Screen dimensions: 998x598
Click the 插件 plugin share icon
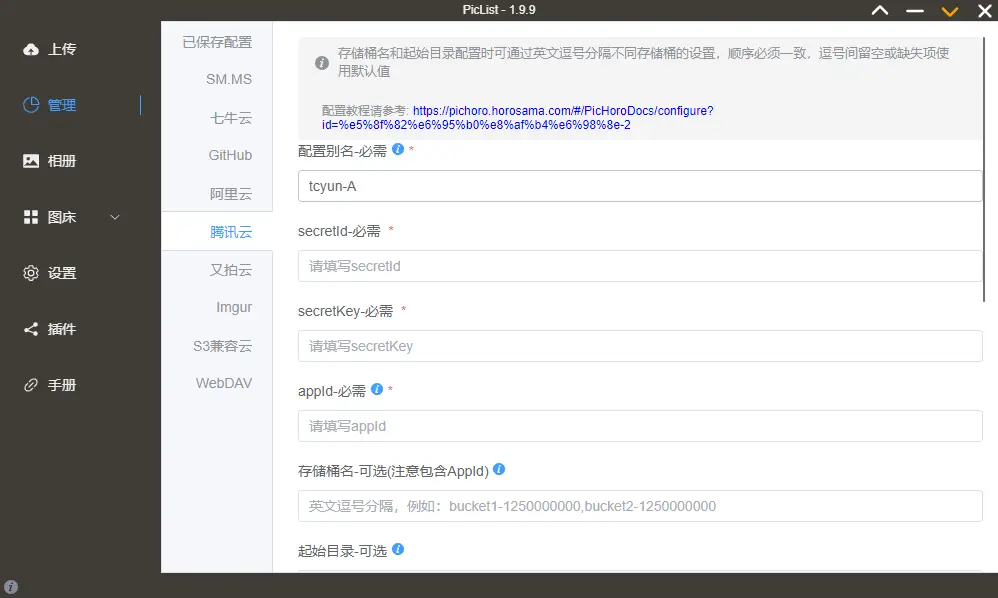(x=31, y=329)
